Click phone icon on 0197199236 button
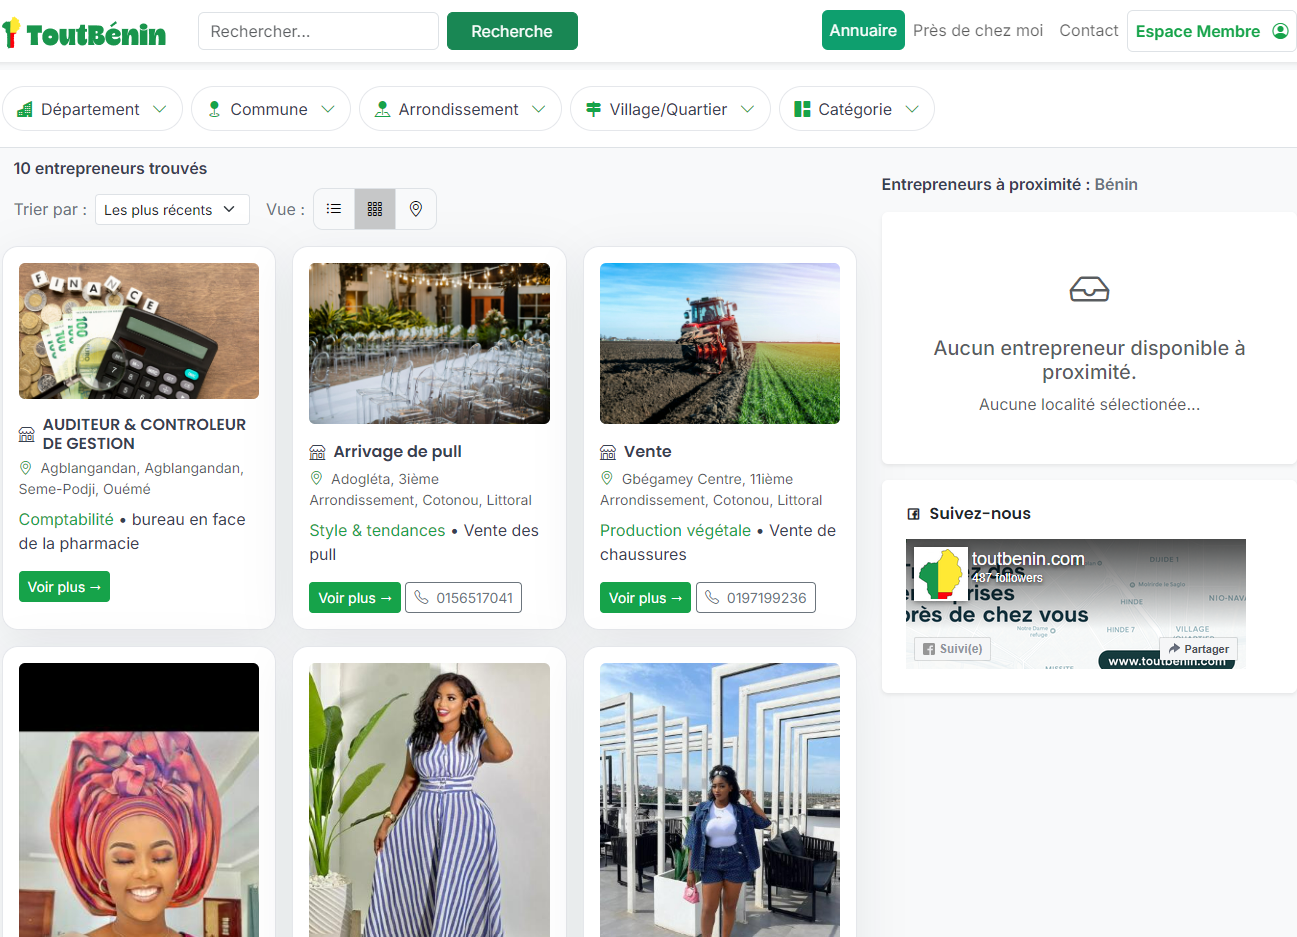This screenshot has width=1297, height=937. click(x=712, y=598)
